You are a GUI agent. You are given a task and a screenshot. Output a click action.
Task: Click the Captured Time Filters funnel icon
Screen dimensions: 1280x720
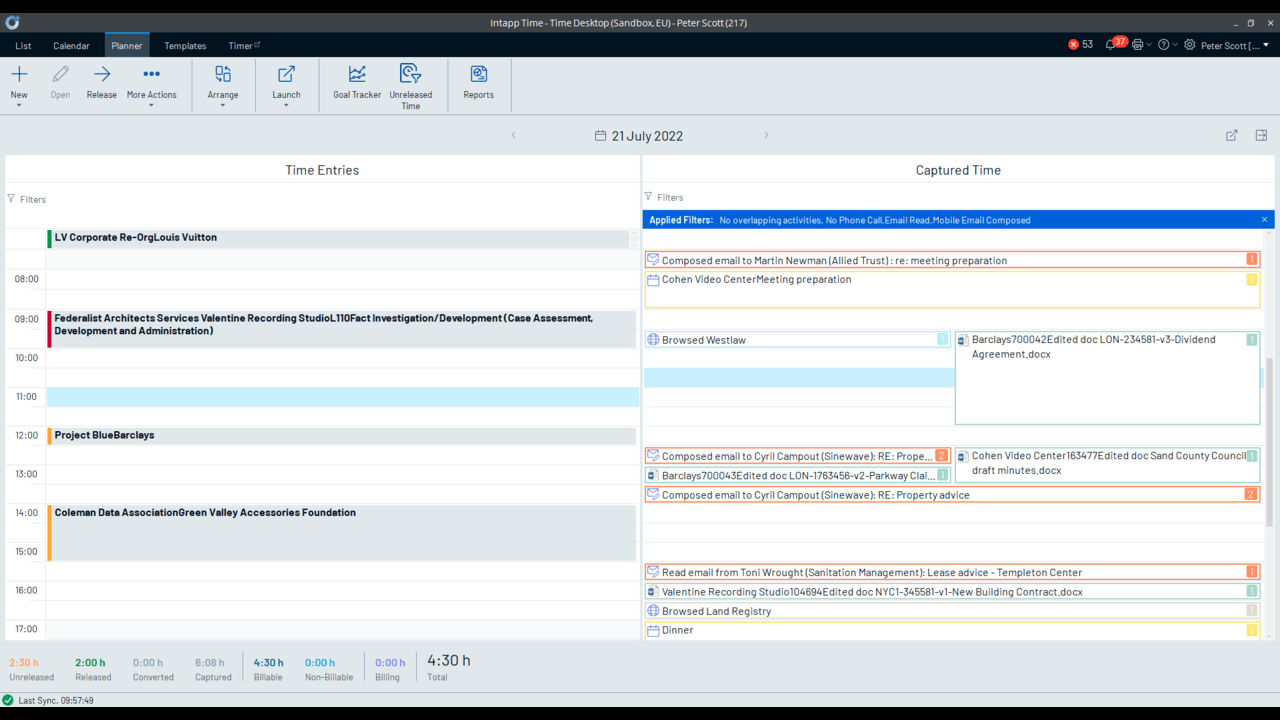[x=648, y=197]
